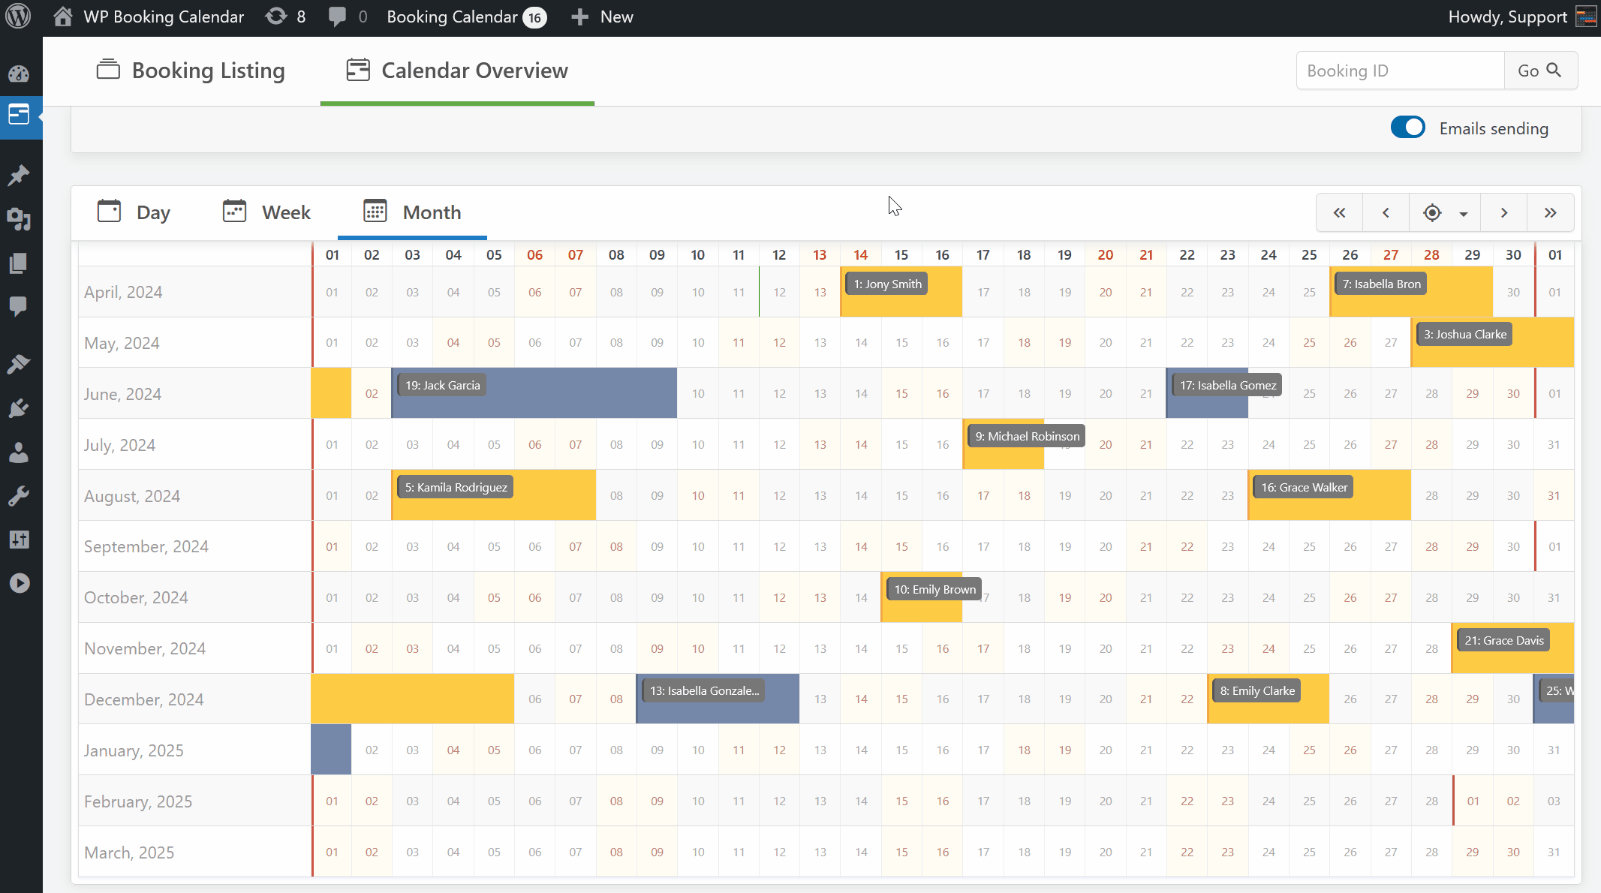Open the WordPress logo menu

18,17
